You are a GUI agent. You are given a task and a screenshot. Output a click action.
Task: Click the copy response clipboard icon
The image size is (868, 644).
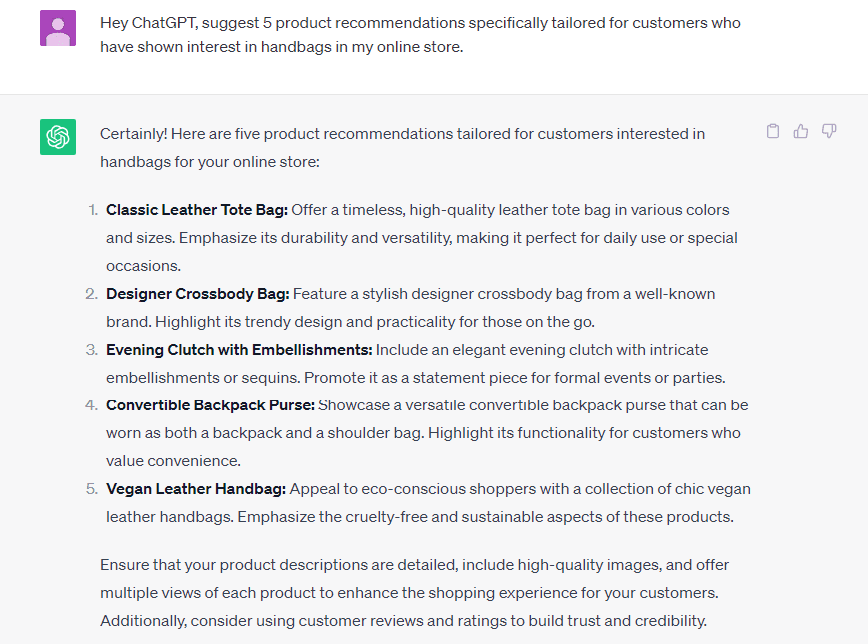tap(772, 130)
